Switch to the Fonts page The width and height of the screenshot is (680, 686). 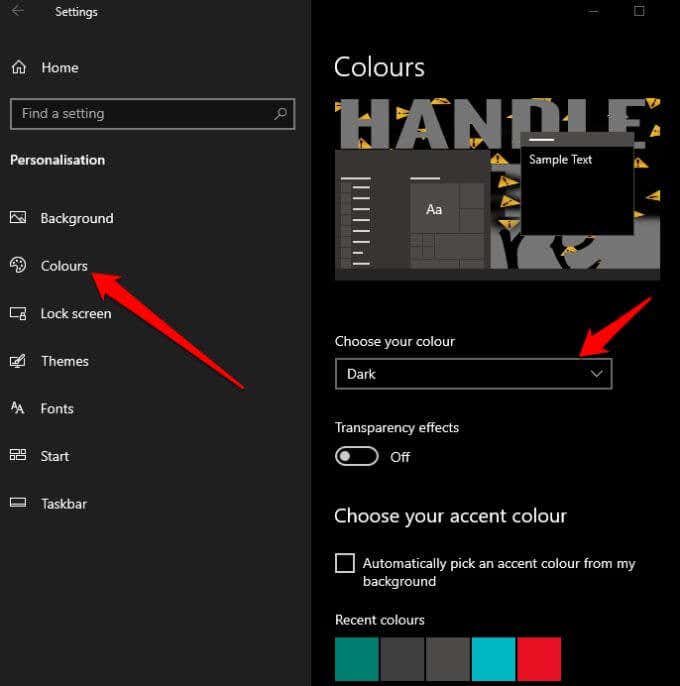pos(57,409)
